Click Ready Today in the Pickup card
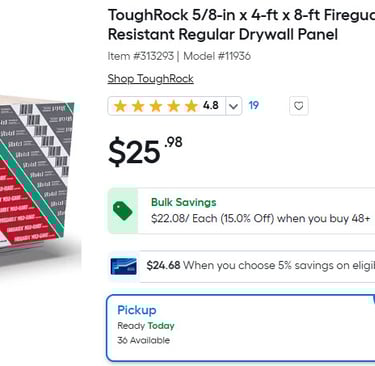 pyautogui.click(x=146, y=326)
